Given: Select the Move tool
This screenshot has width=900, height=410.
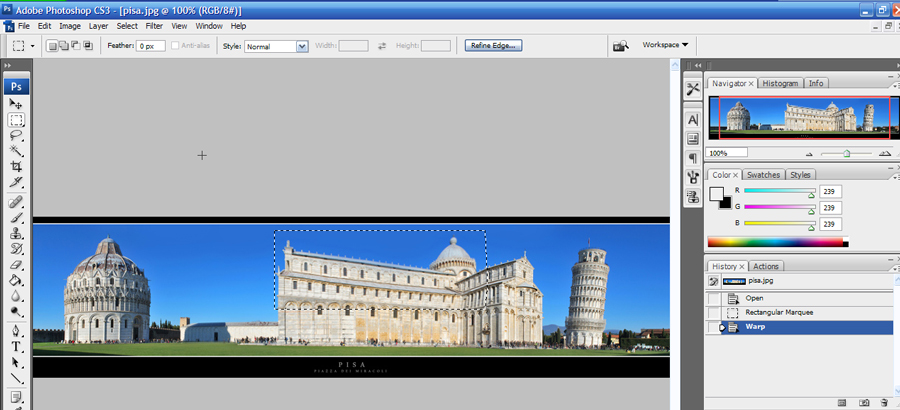Looking at the screenshot, I should (x=16, y=104).
